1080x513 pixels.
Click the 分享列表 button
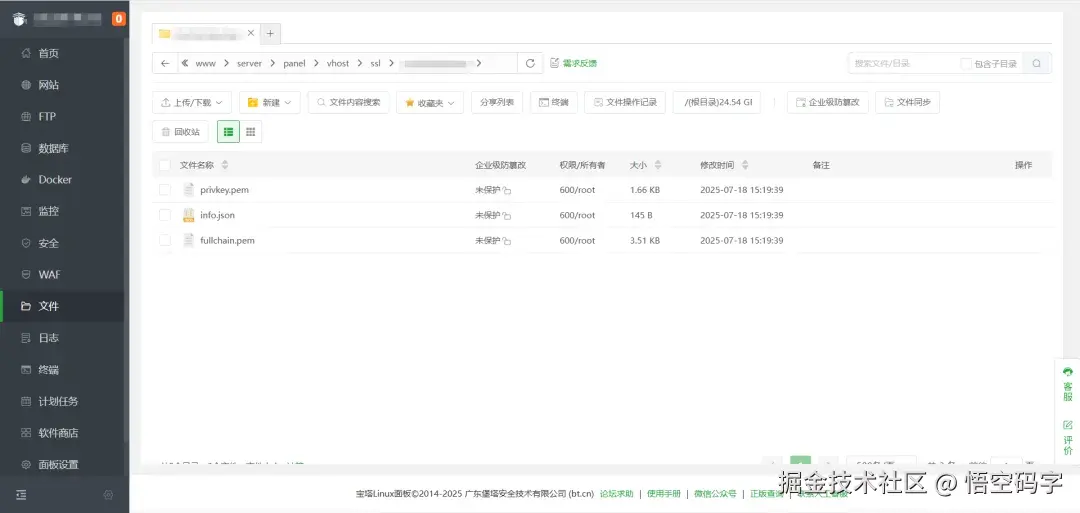(497, 103)
